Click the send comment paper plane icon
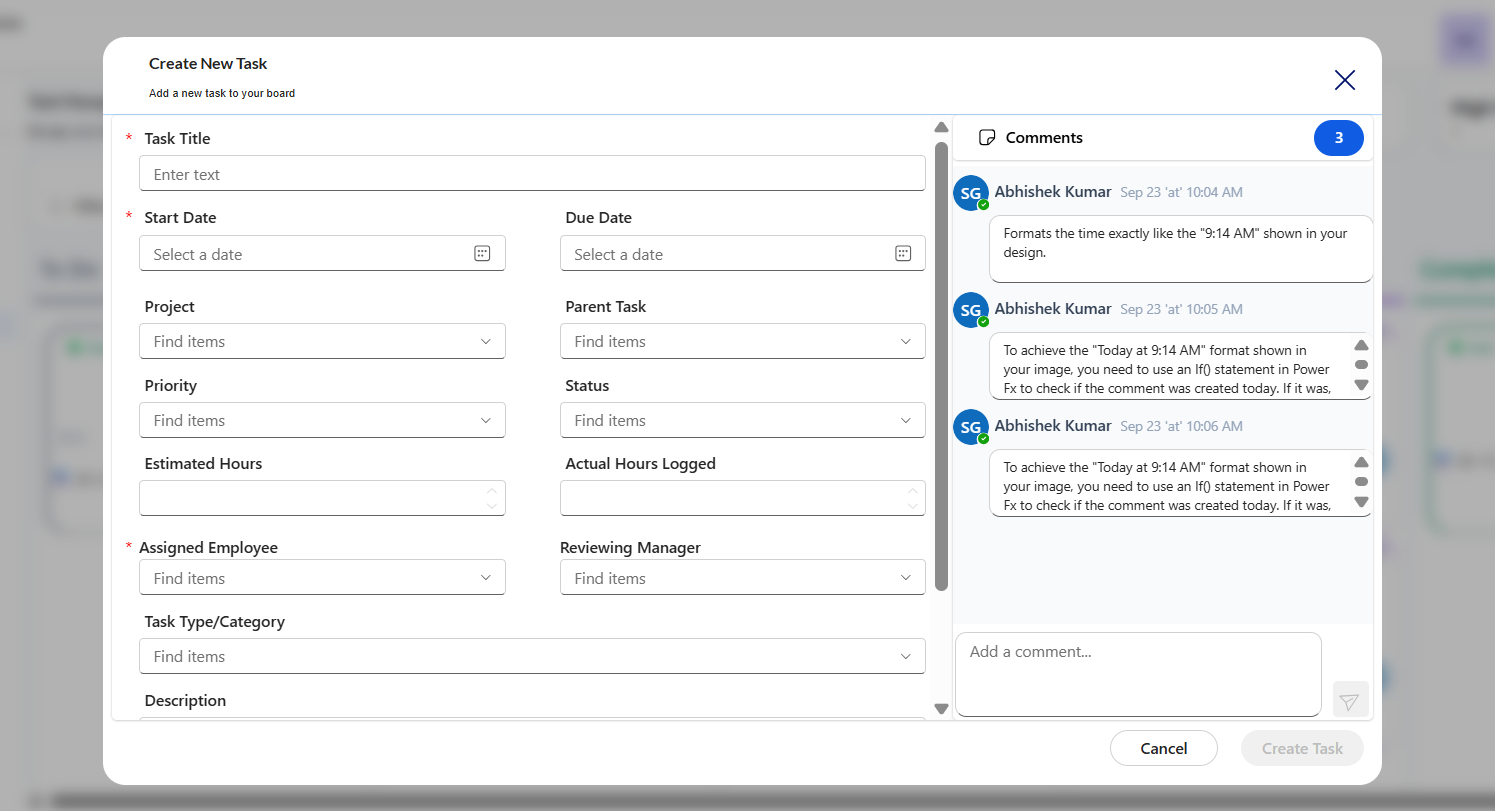 1350,700
